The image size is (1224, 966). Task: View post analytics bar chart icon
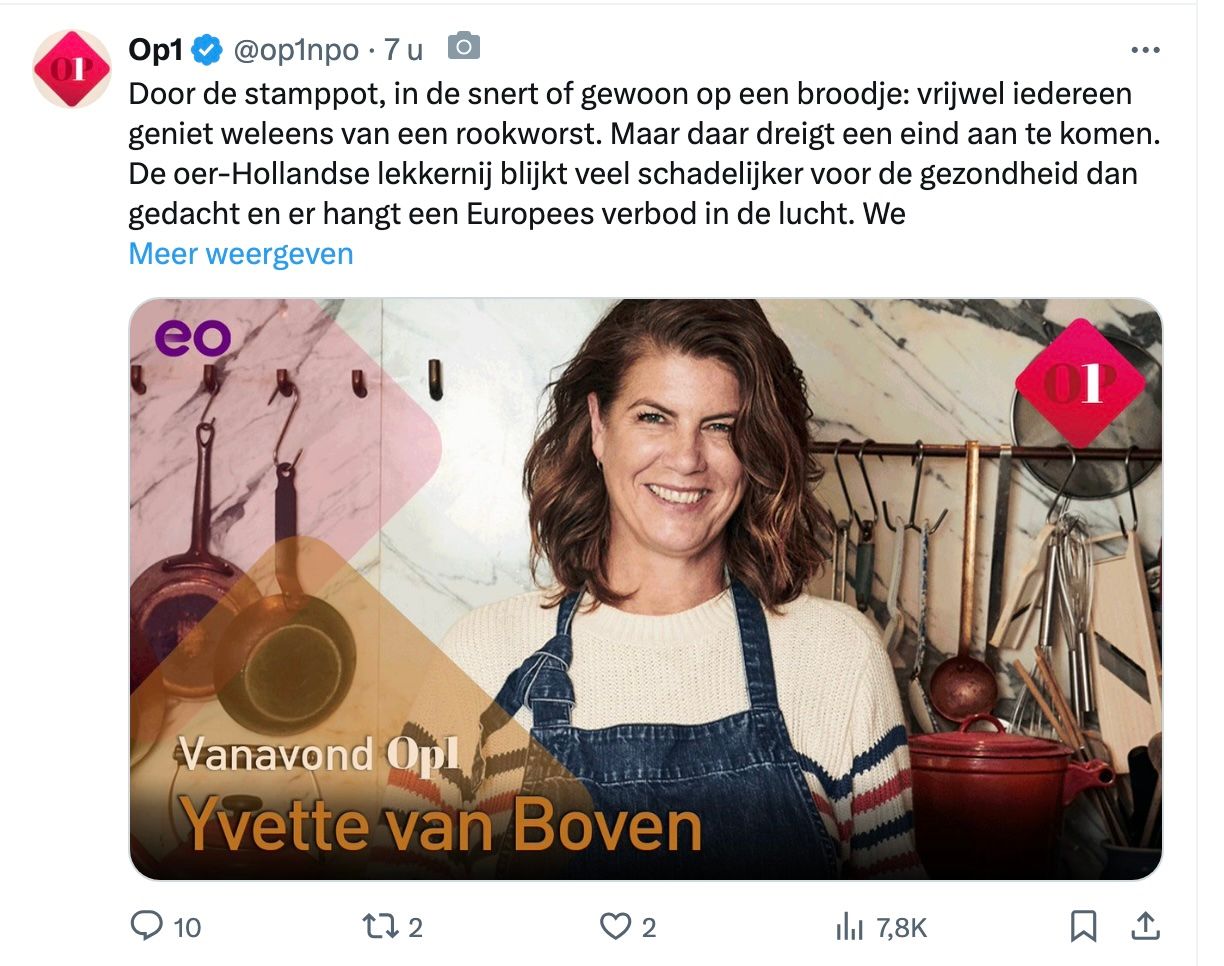[x=849, y=927]
